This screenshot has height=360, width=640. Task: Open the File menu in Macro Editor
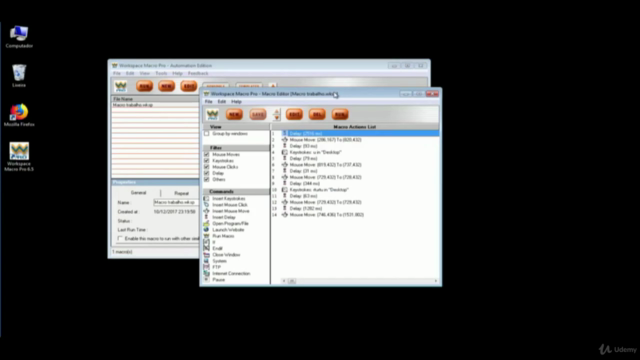tap(209, 102)
